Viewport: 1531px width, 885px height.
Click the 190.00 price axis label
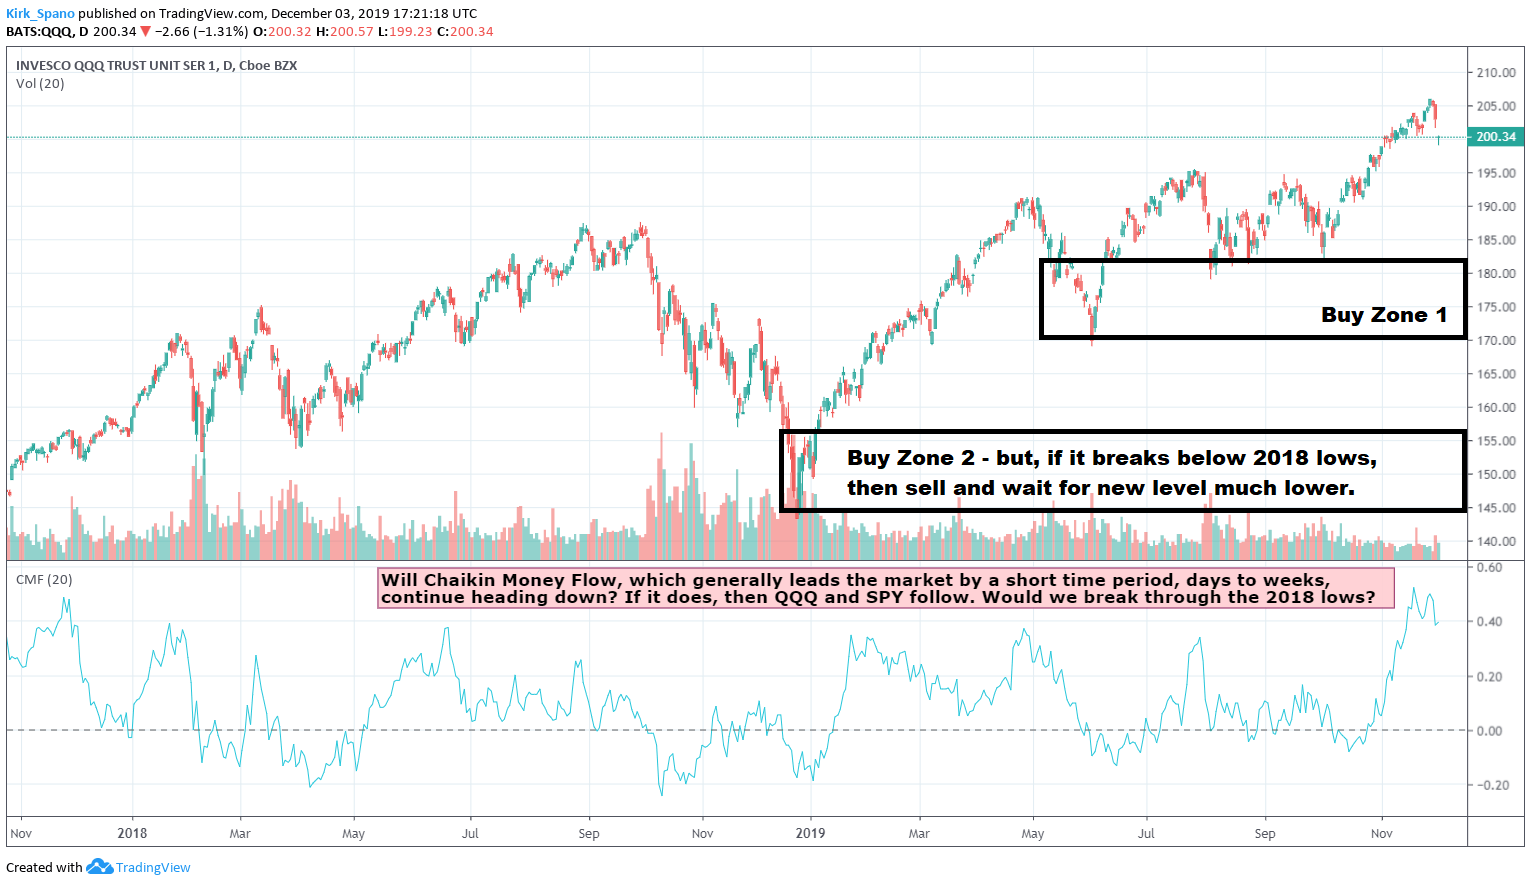[1496, 207]
